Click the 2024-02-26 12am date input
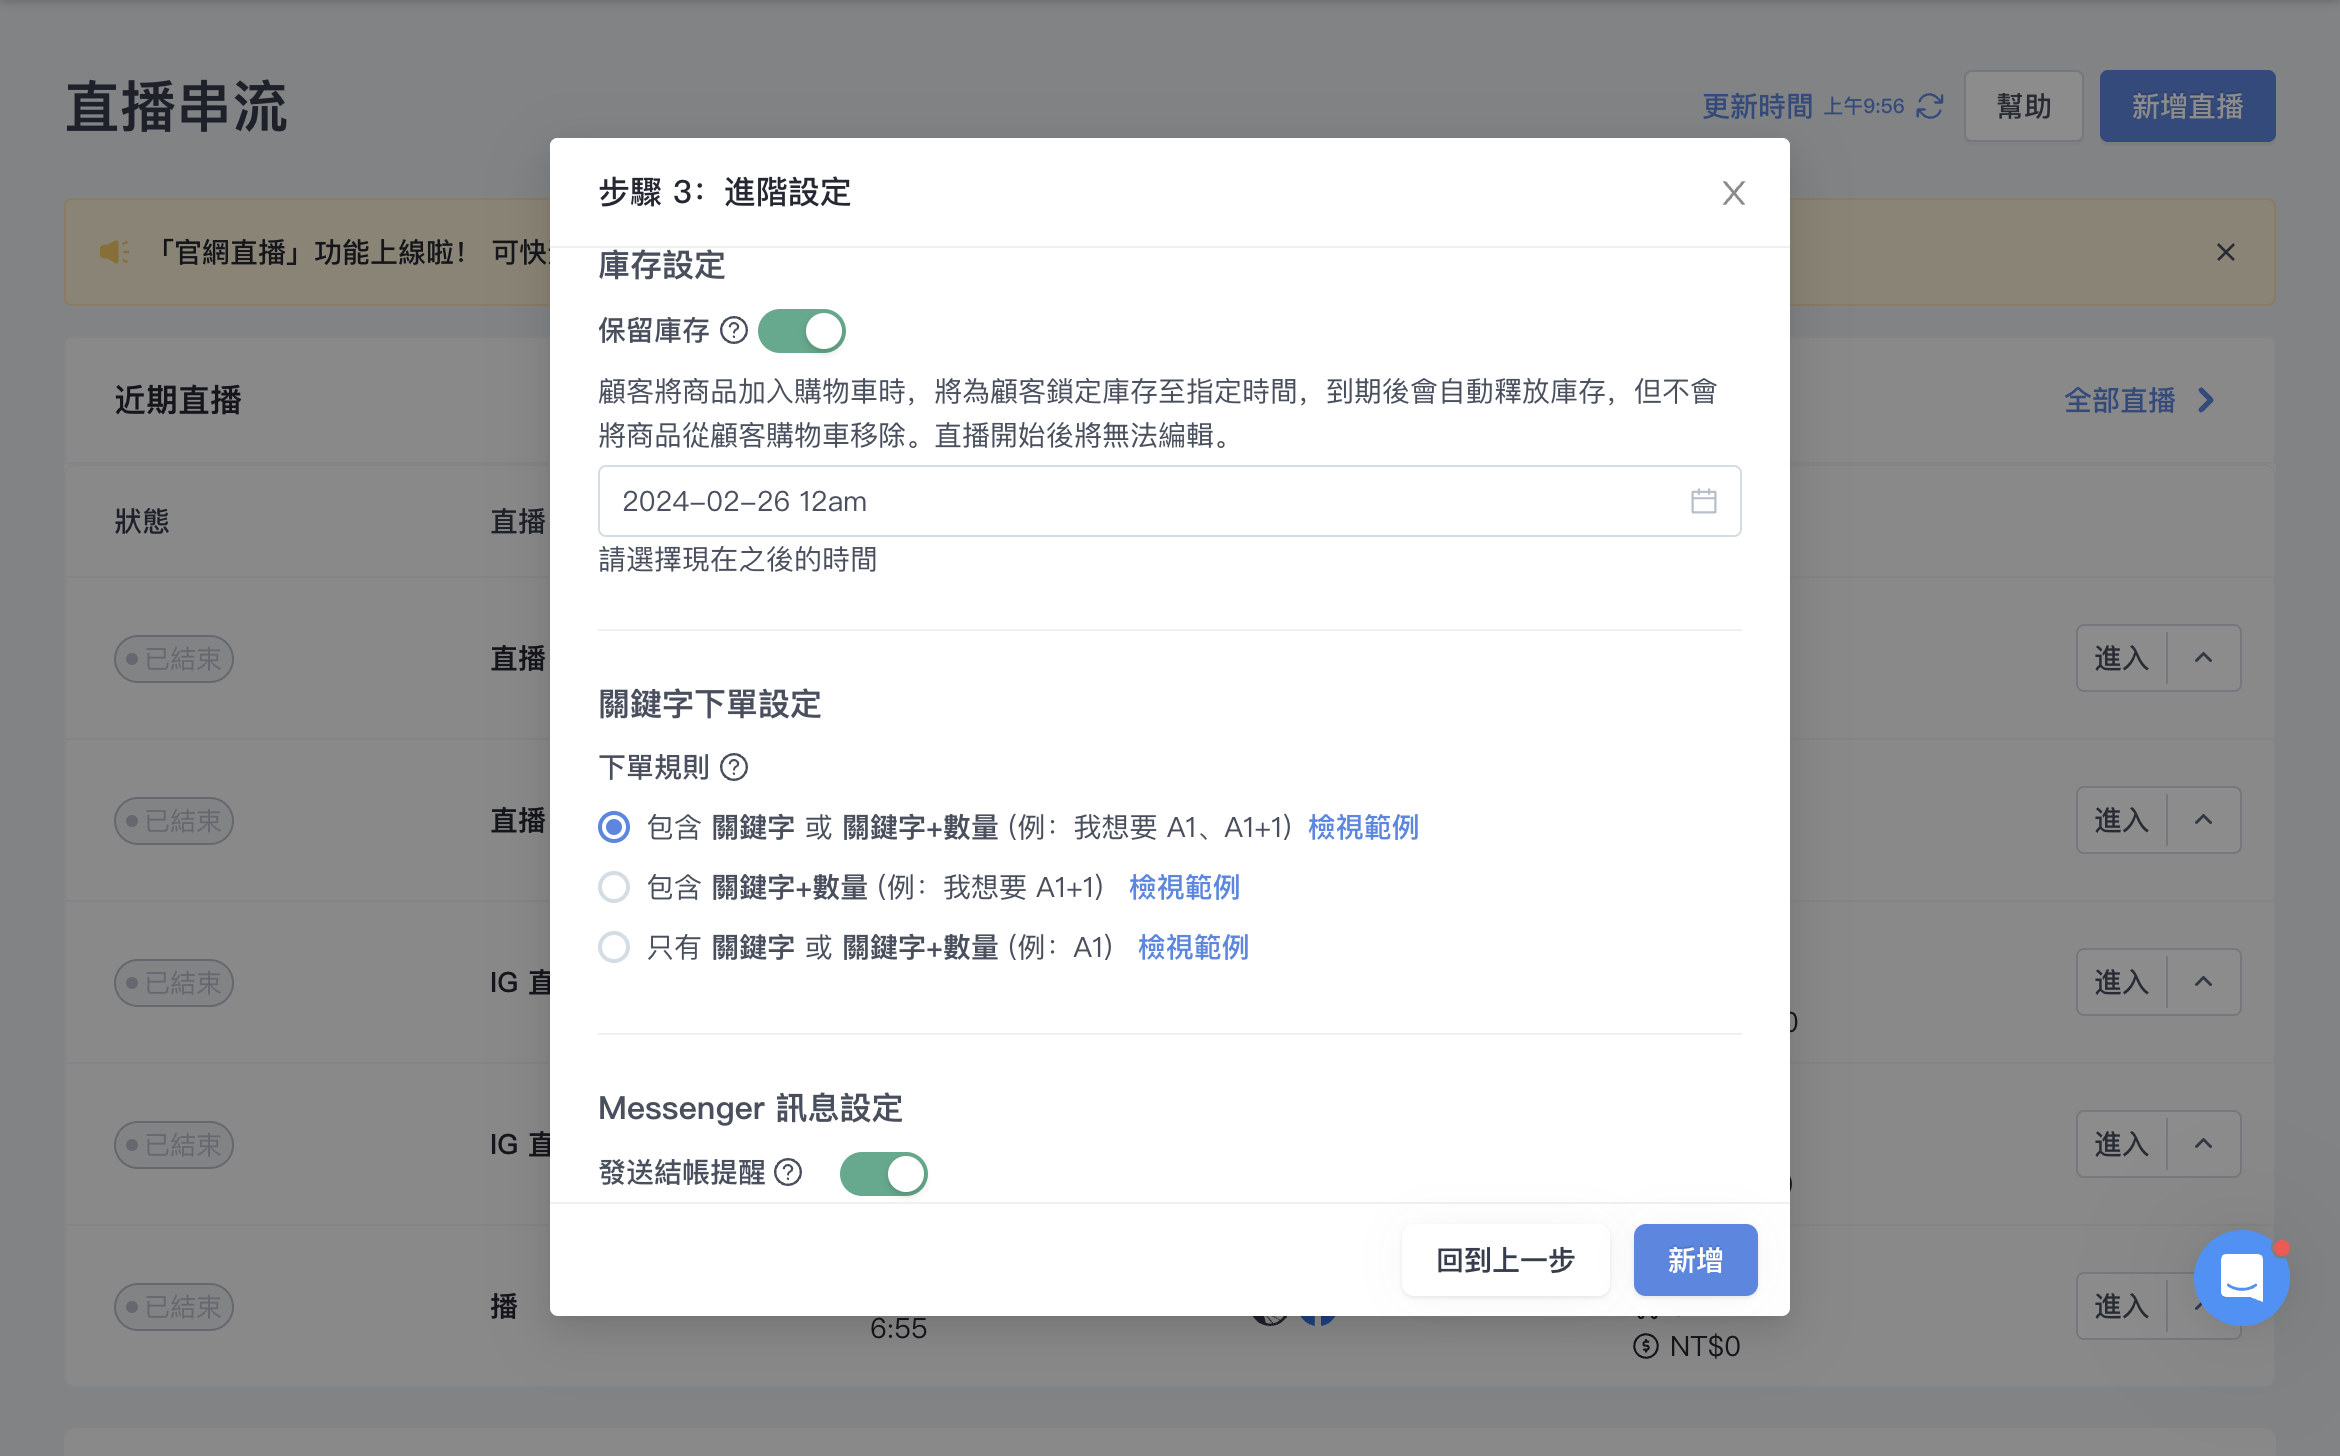 coord(1169,501)
